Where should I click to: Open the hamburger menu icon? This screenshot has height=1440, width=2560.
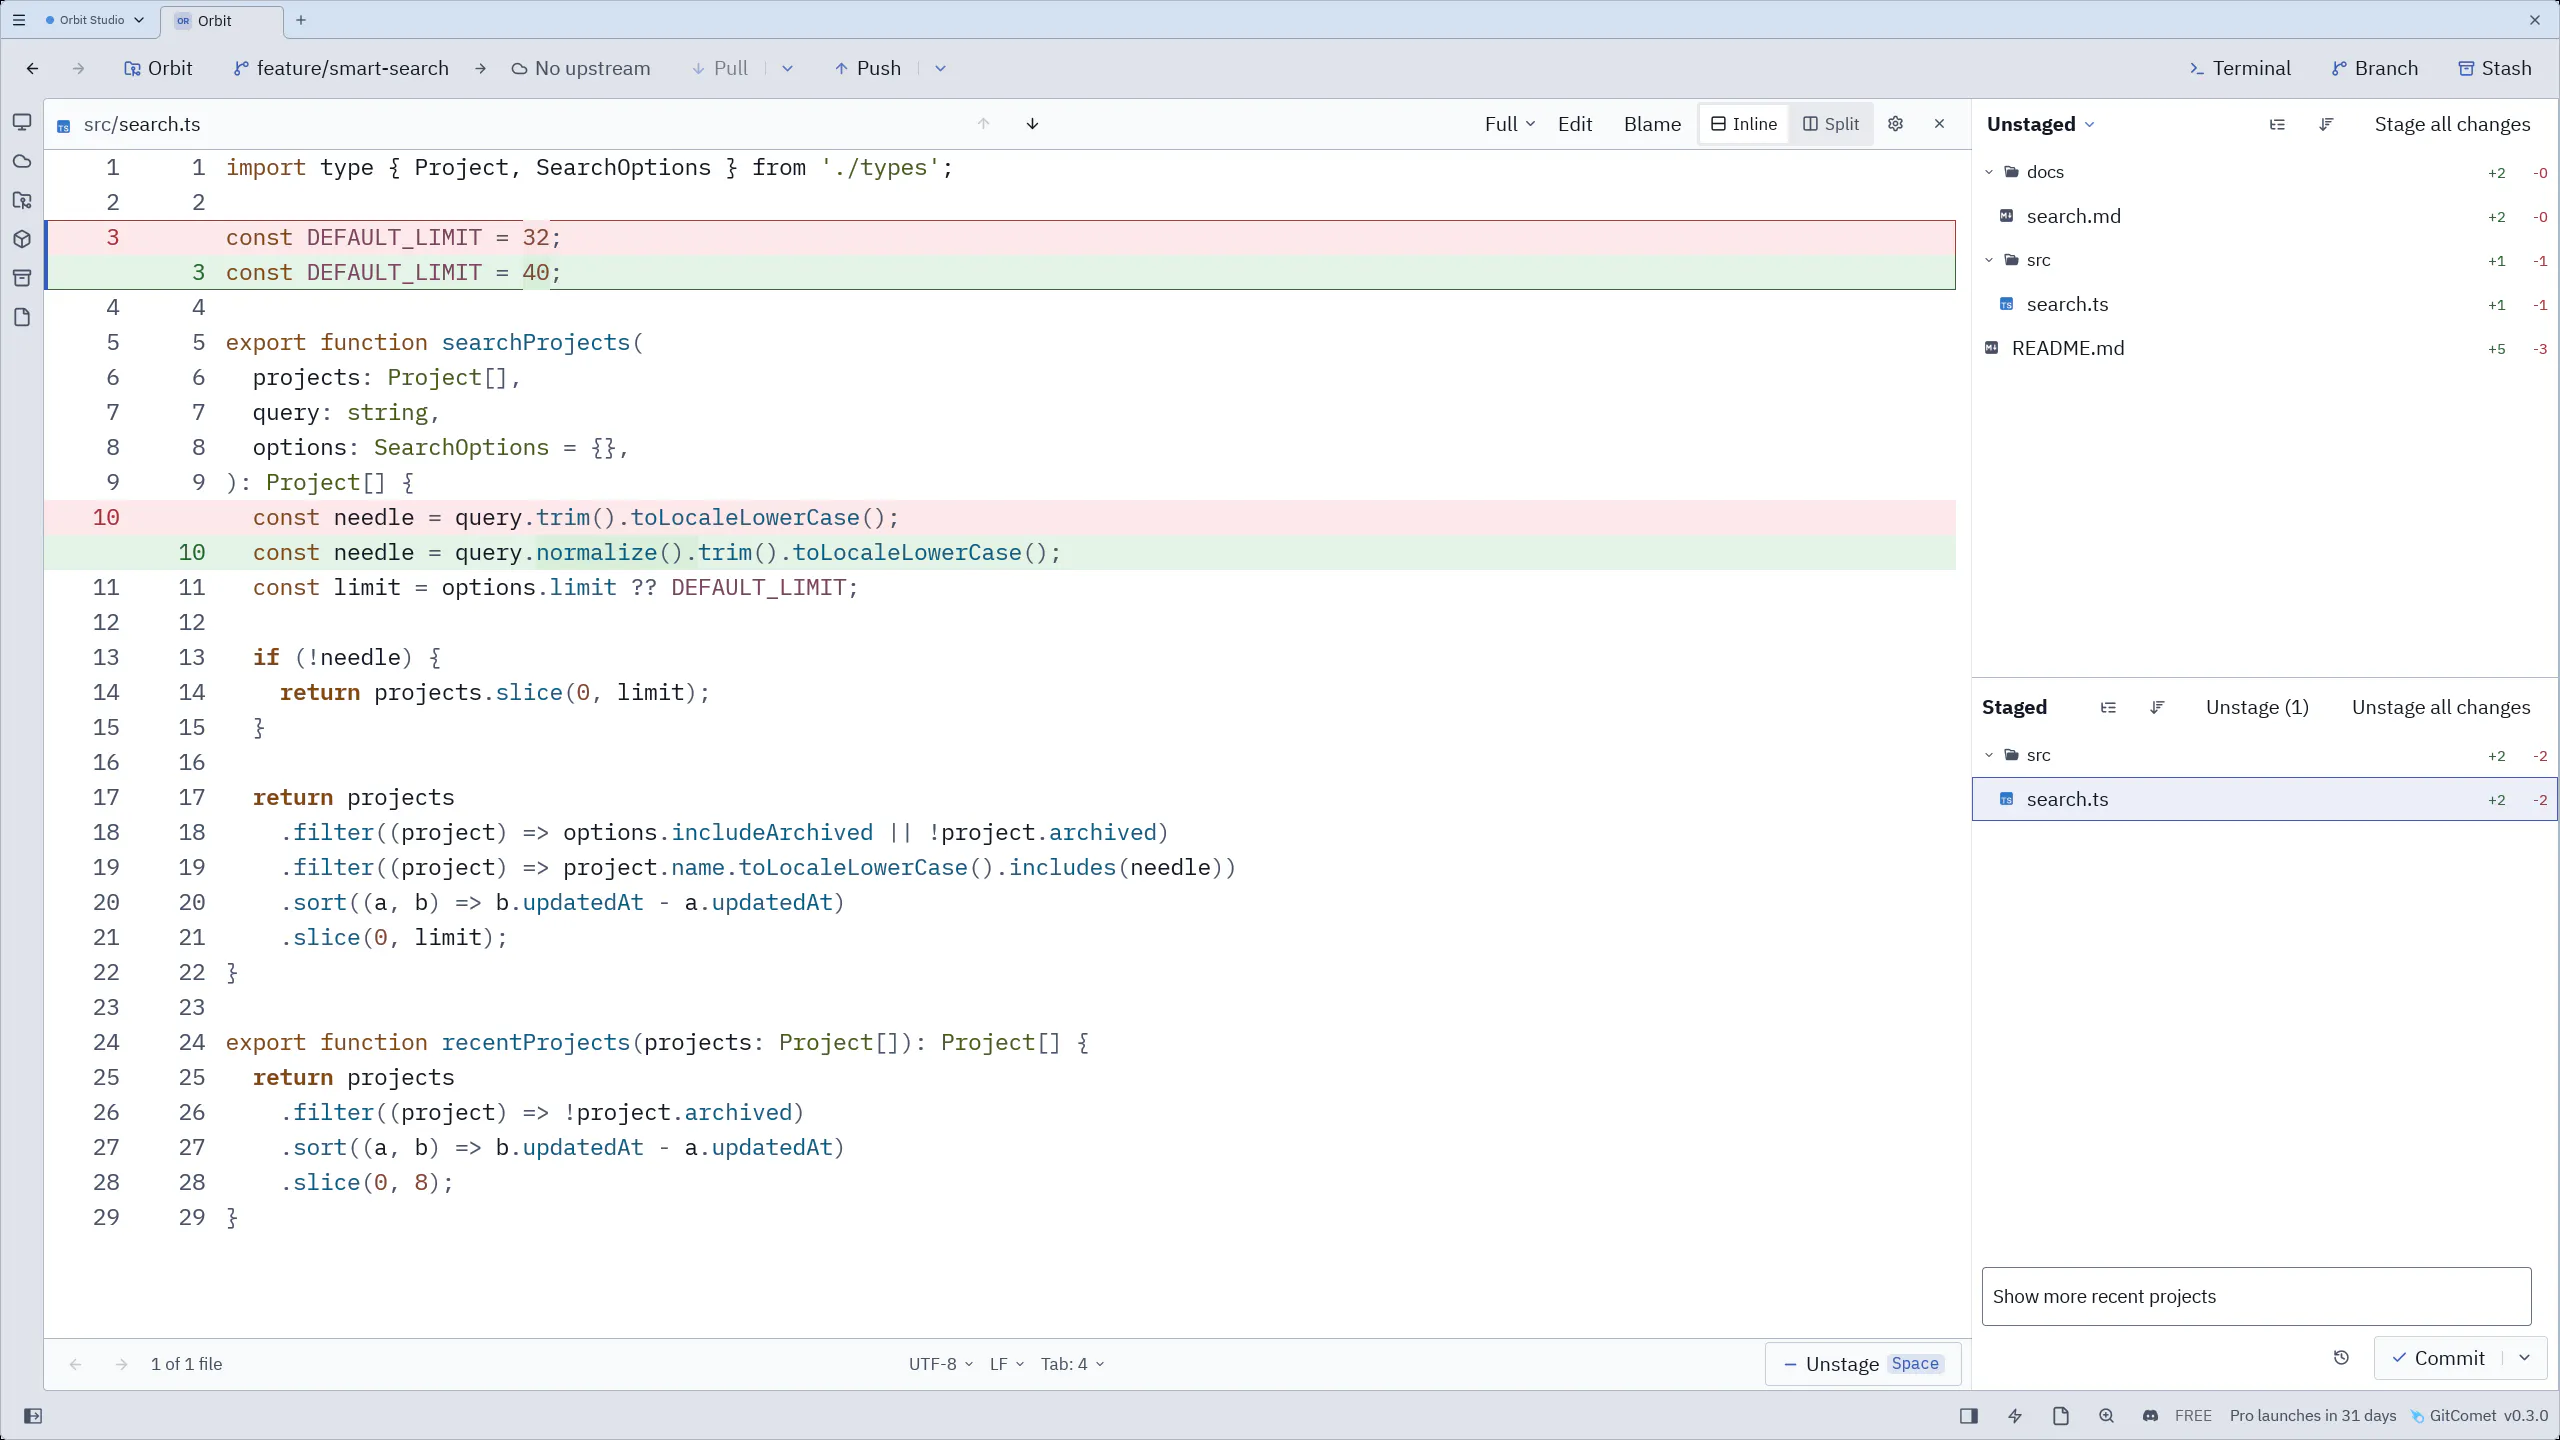click(19, 20)
